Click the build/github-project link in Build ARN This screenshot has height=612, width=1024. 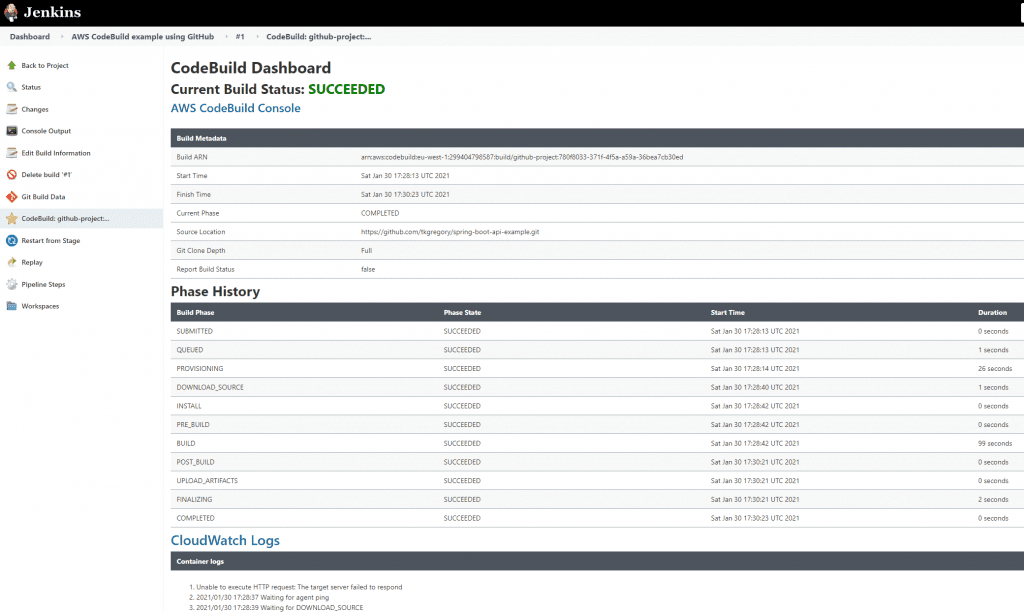[526, 157]
